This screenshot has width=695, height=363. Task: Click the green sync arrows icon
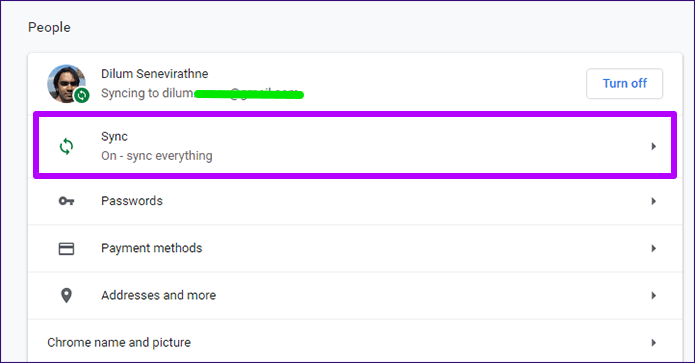[66, 146]
